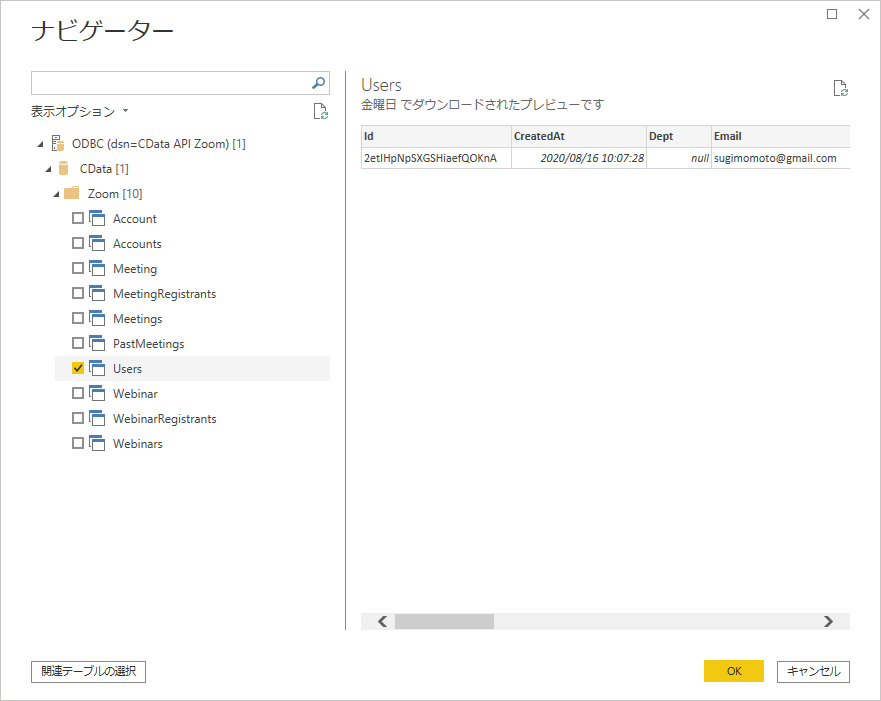Click the ODBC data source server icon
The height and width of the screenshot is (701, 881).
[58, 144]
